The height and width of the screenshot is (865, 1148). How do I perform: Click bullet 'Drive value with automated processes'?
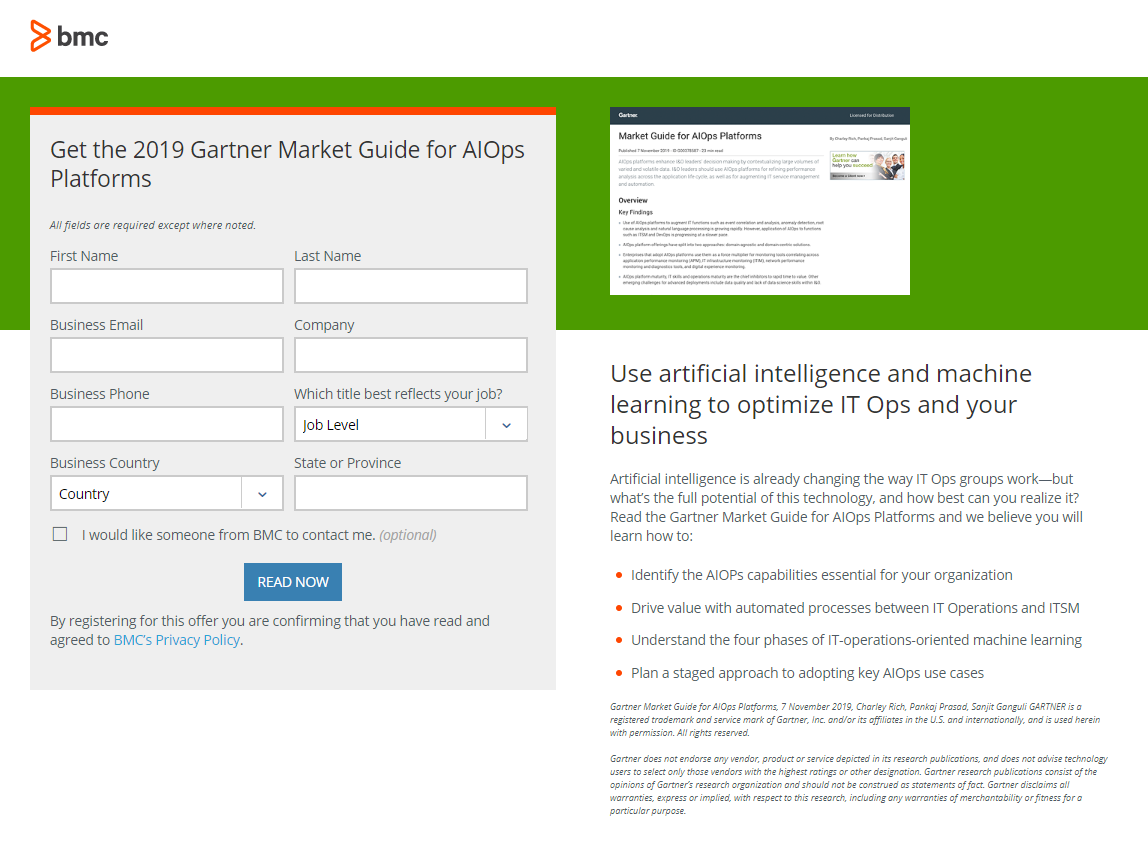click(x=855, y=608)
